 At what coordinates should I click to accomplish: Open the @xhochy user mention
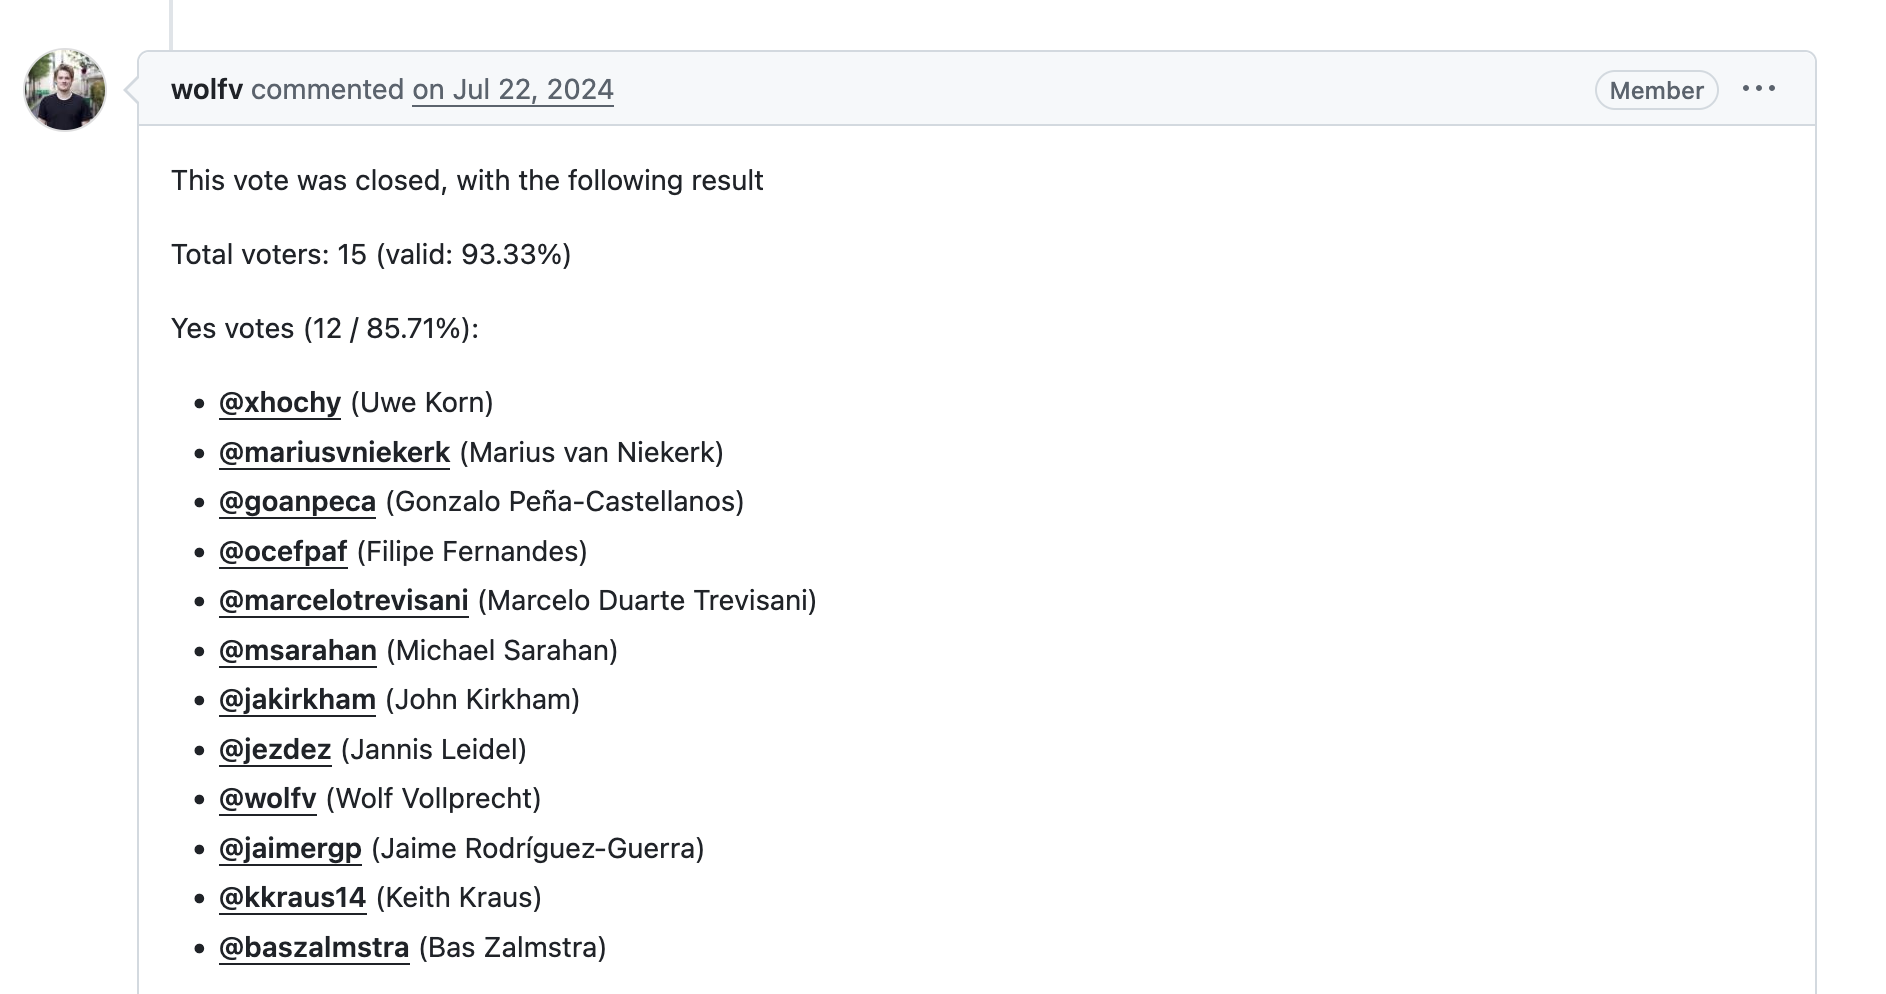(280, 403)
